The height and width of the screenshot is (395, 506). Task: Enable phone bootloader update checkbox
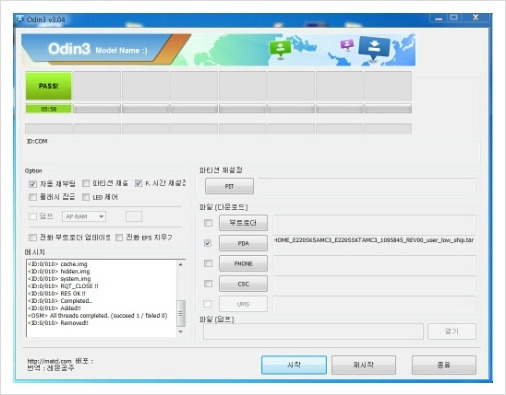33,237
